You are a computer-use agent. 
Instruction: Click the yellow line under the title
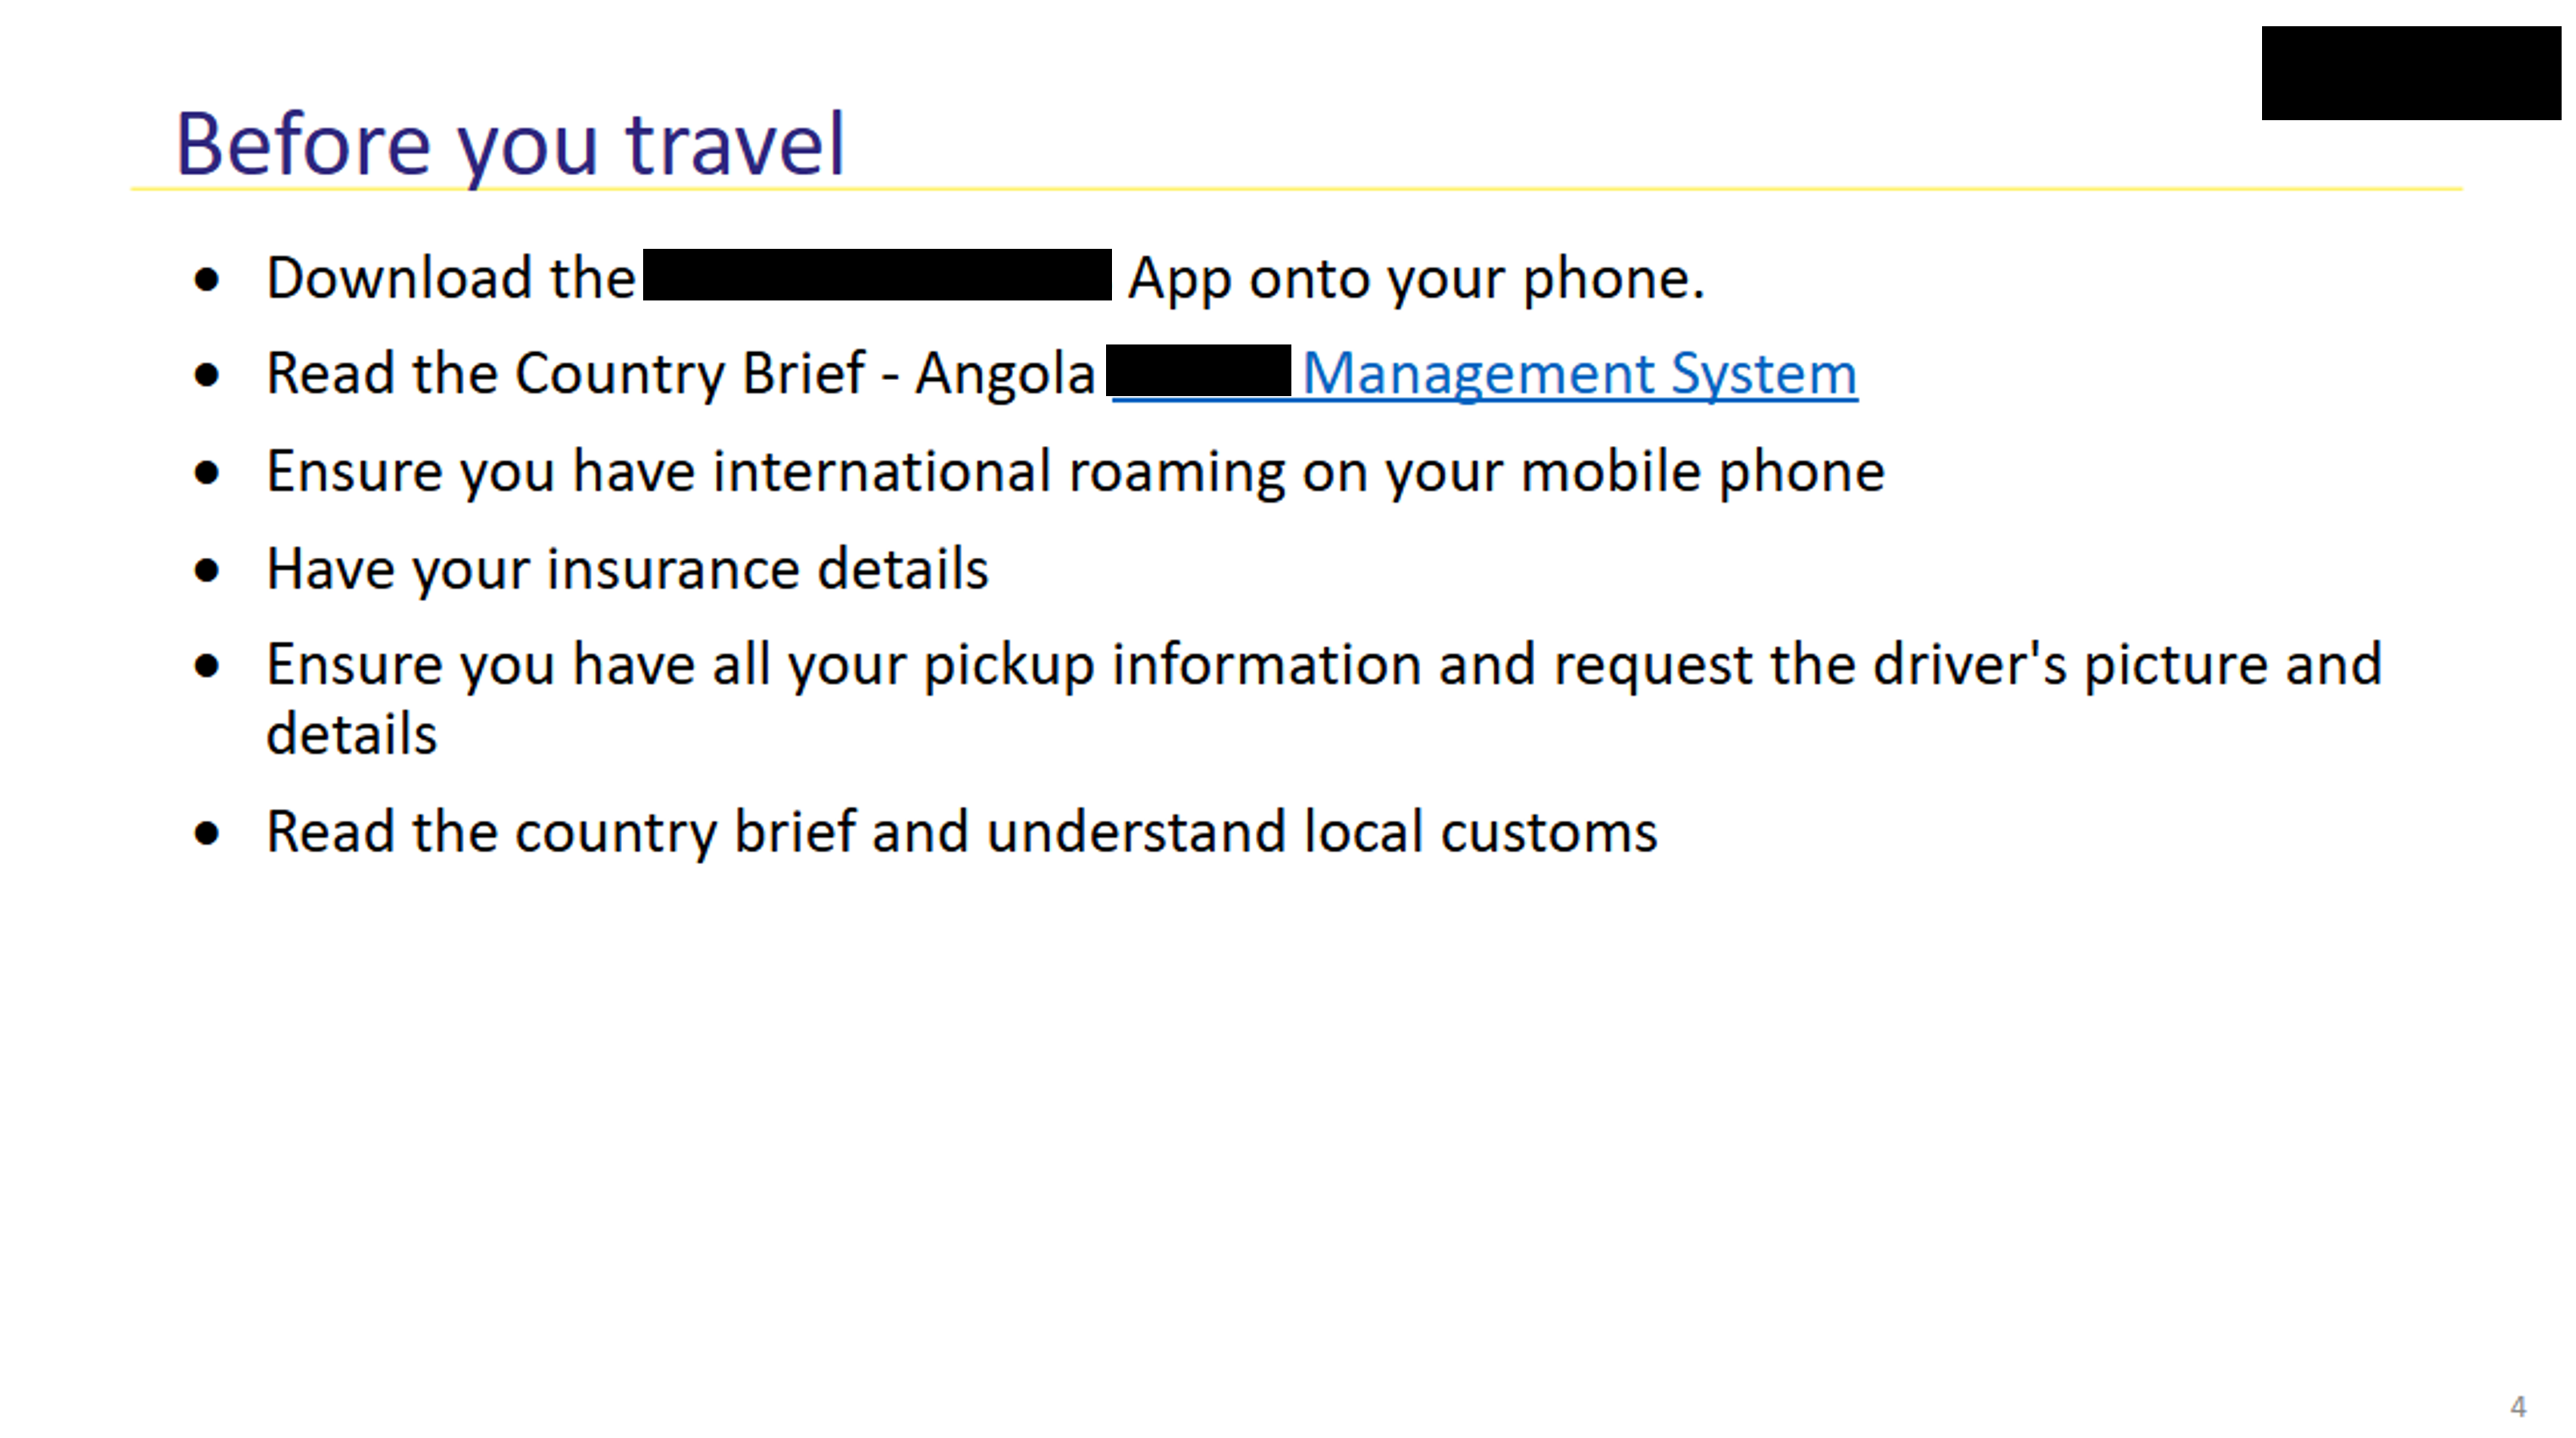click(x=1296, y=188)
